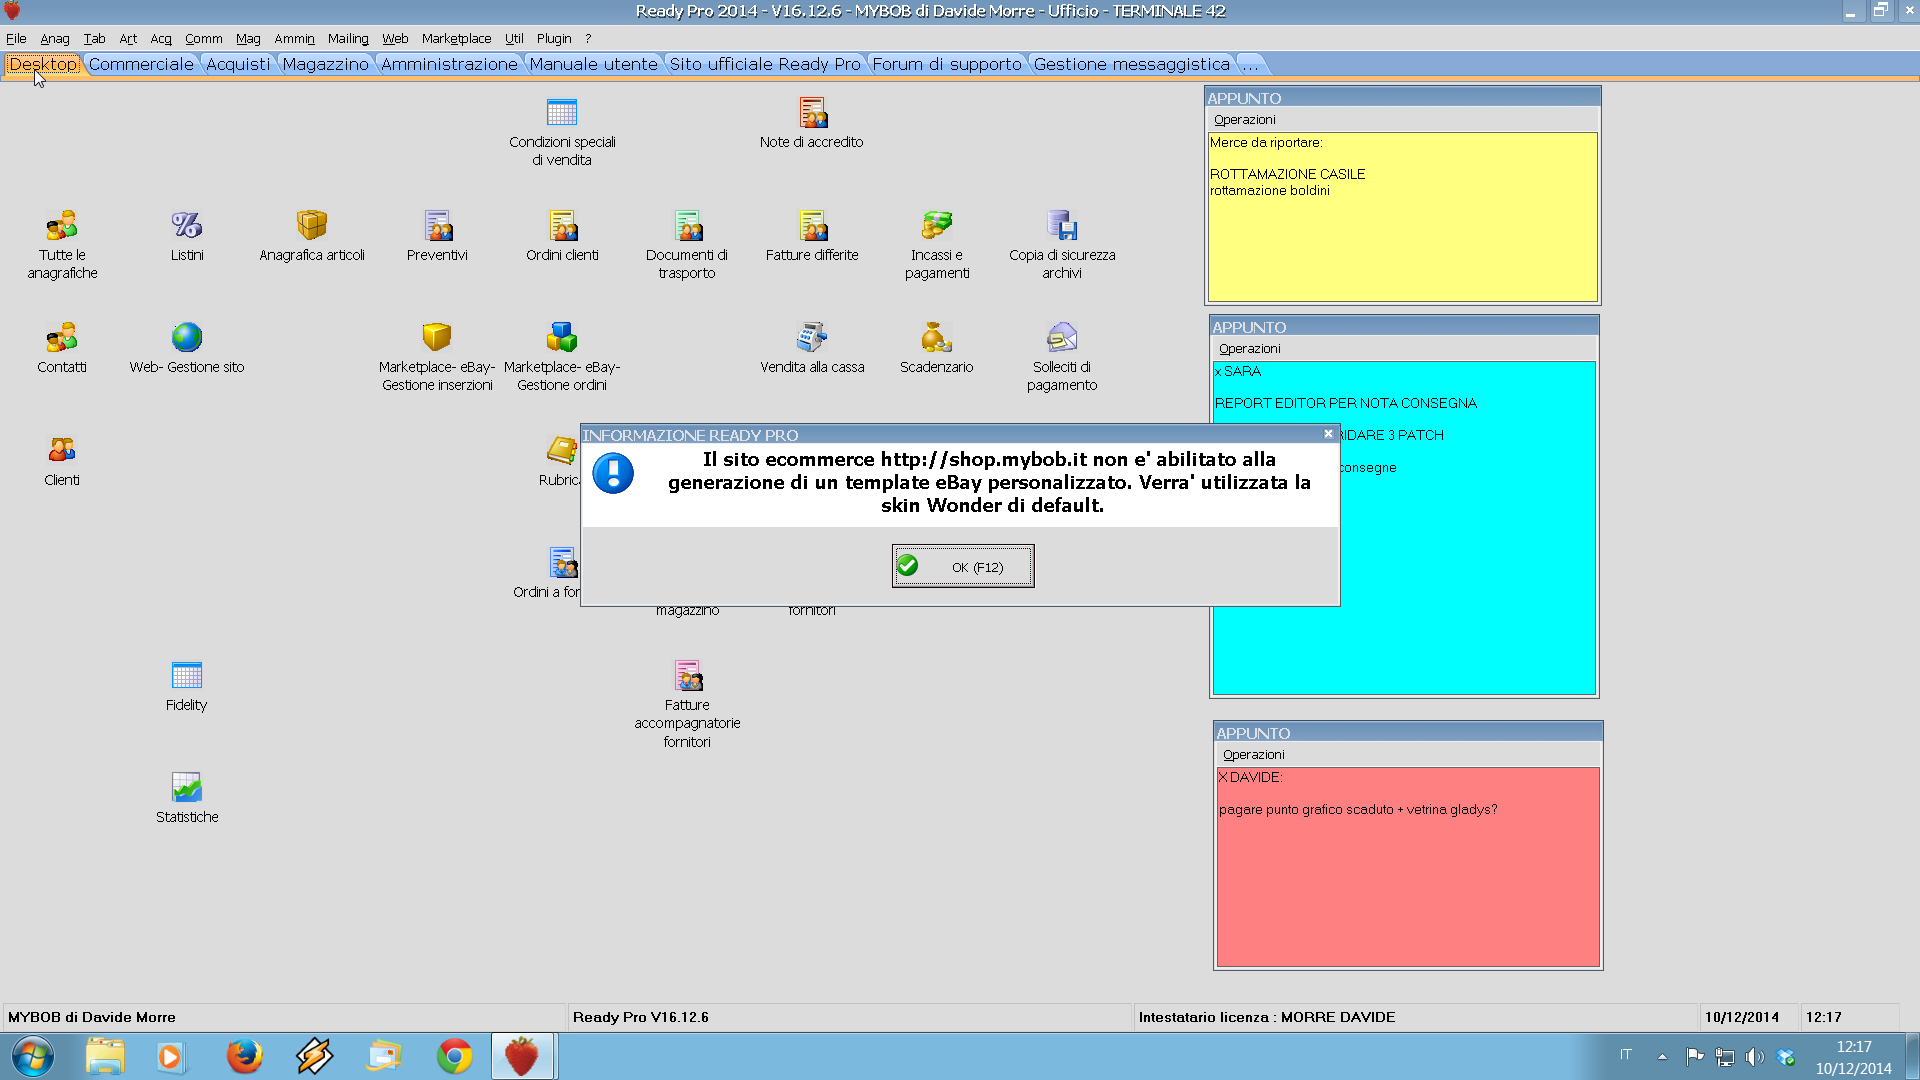
Task: Open the Contatti icon
Action: click(x=62, y=337)
